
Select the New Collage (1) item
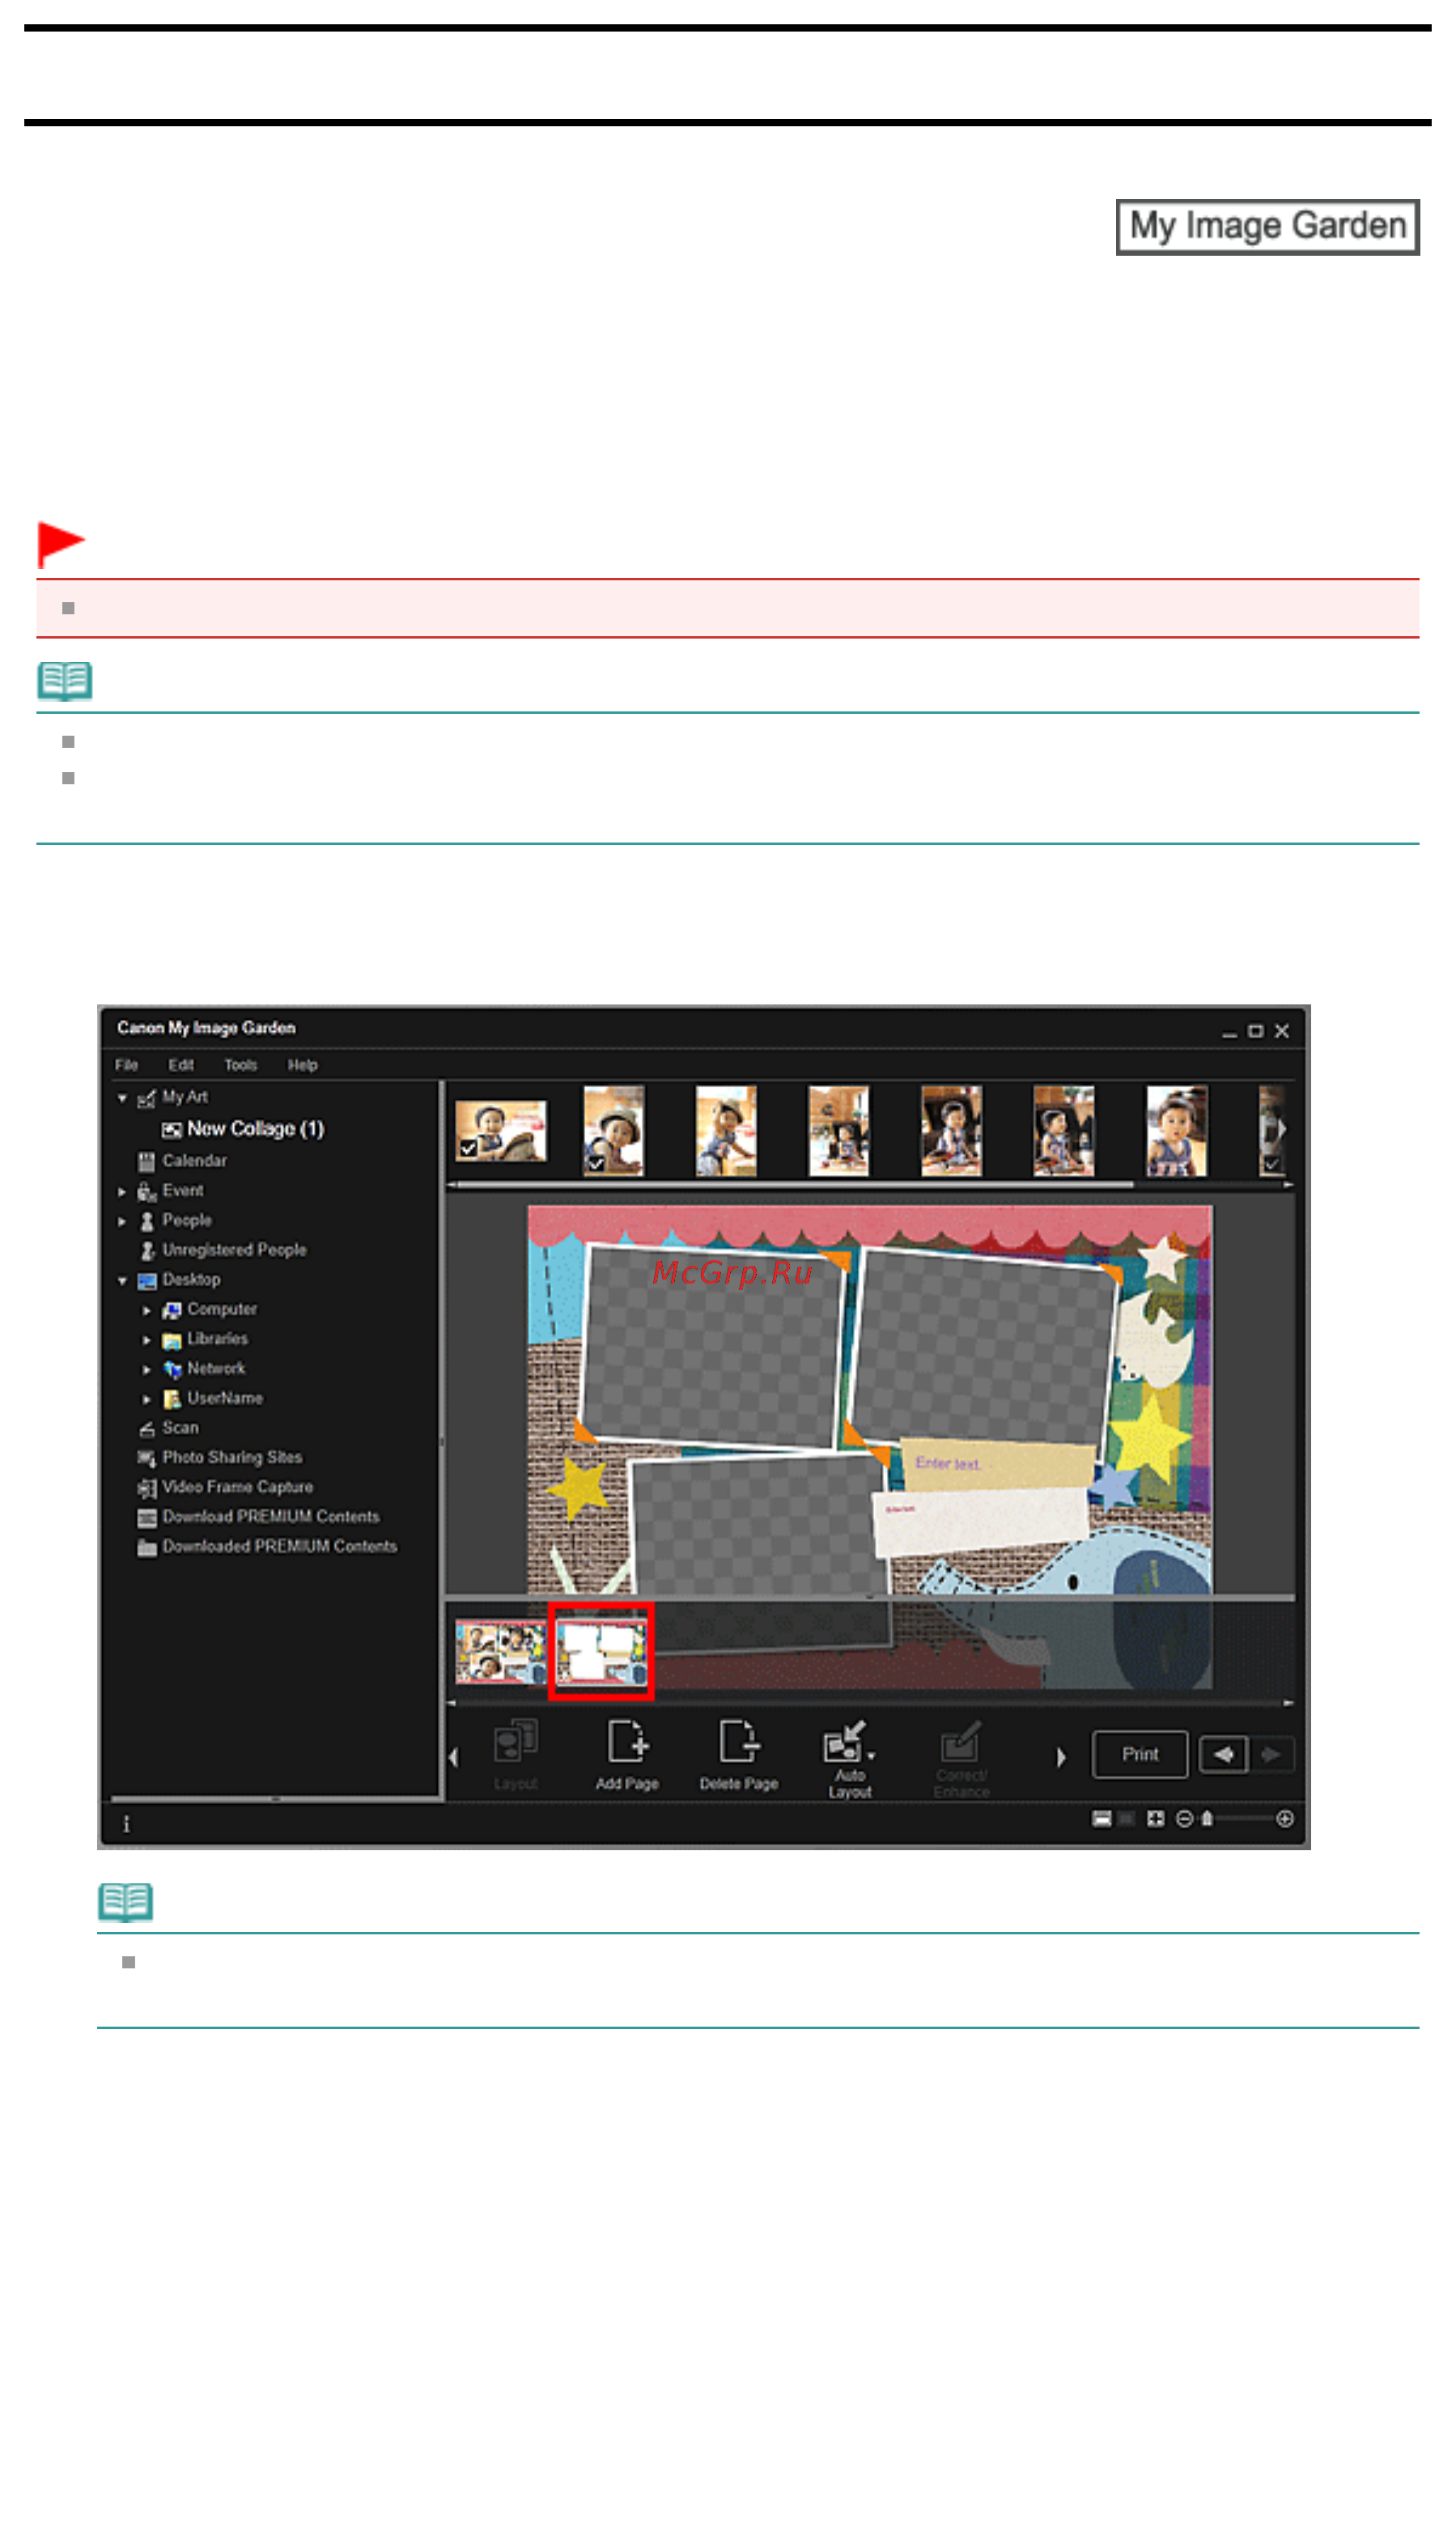[x=243, y=1130]
